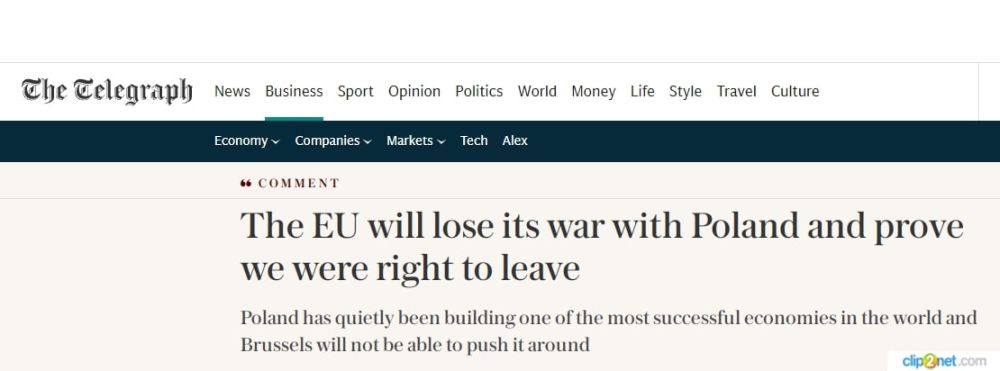Expand the Companies dropdown
Screen dimensions: 1000x371
(x=333, y=141)
